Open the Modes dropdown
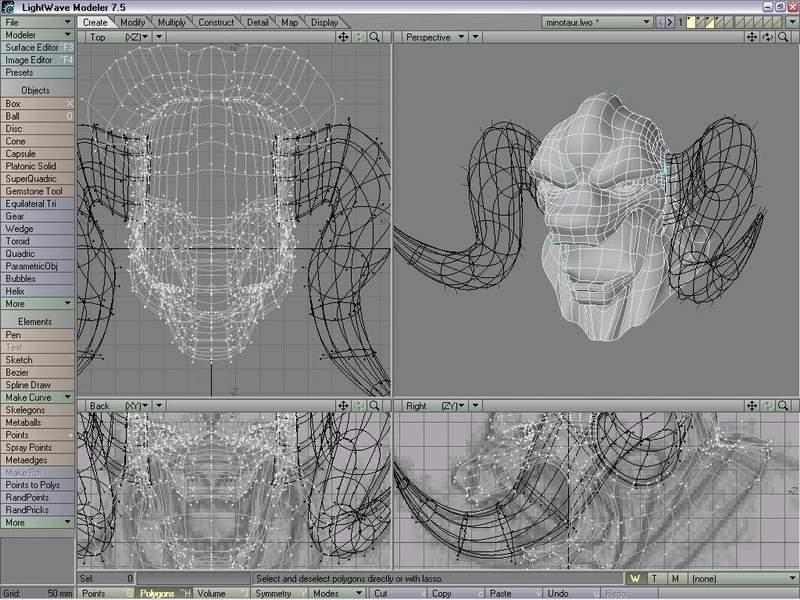The width and height of the screenshot is (800, 600). coord(337,593)
